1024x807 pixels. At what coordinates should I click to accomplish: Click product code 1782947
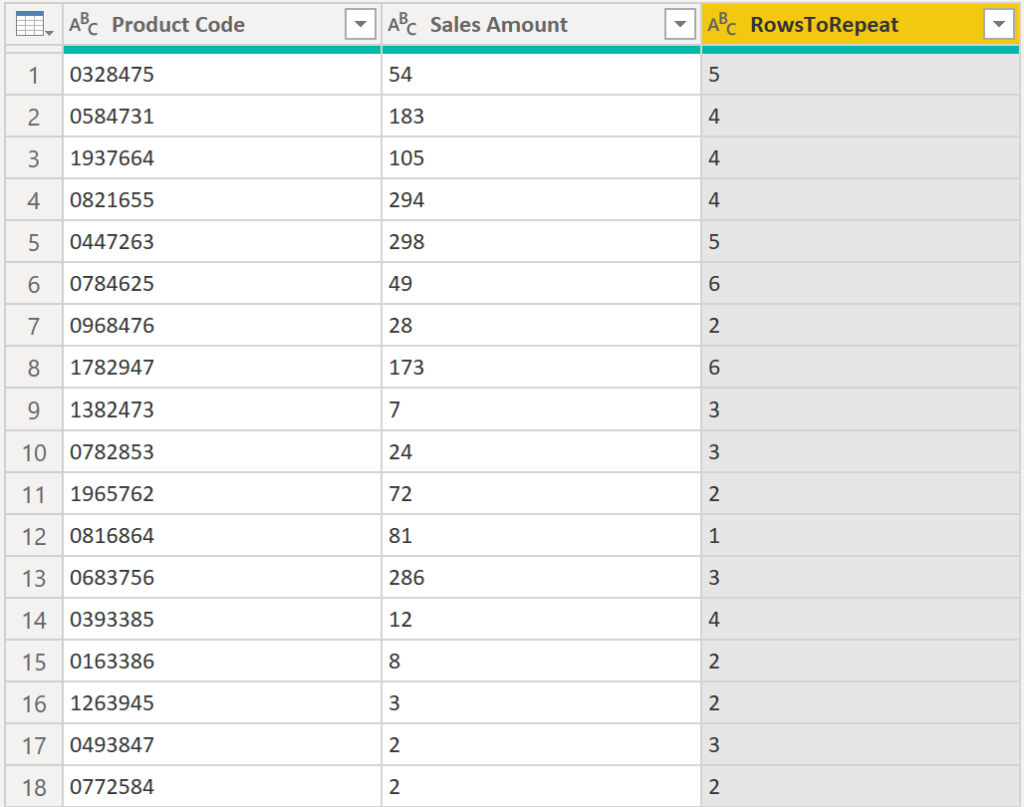click(x=112, y=367)
